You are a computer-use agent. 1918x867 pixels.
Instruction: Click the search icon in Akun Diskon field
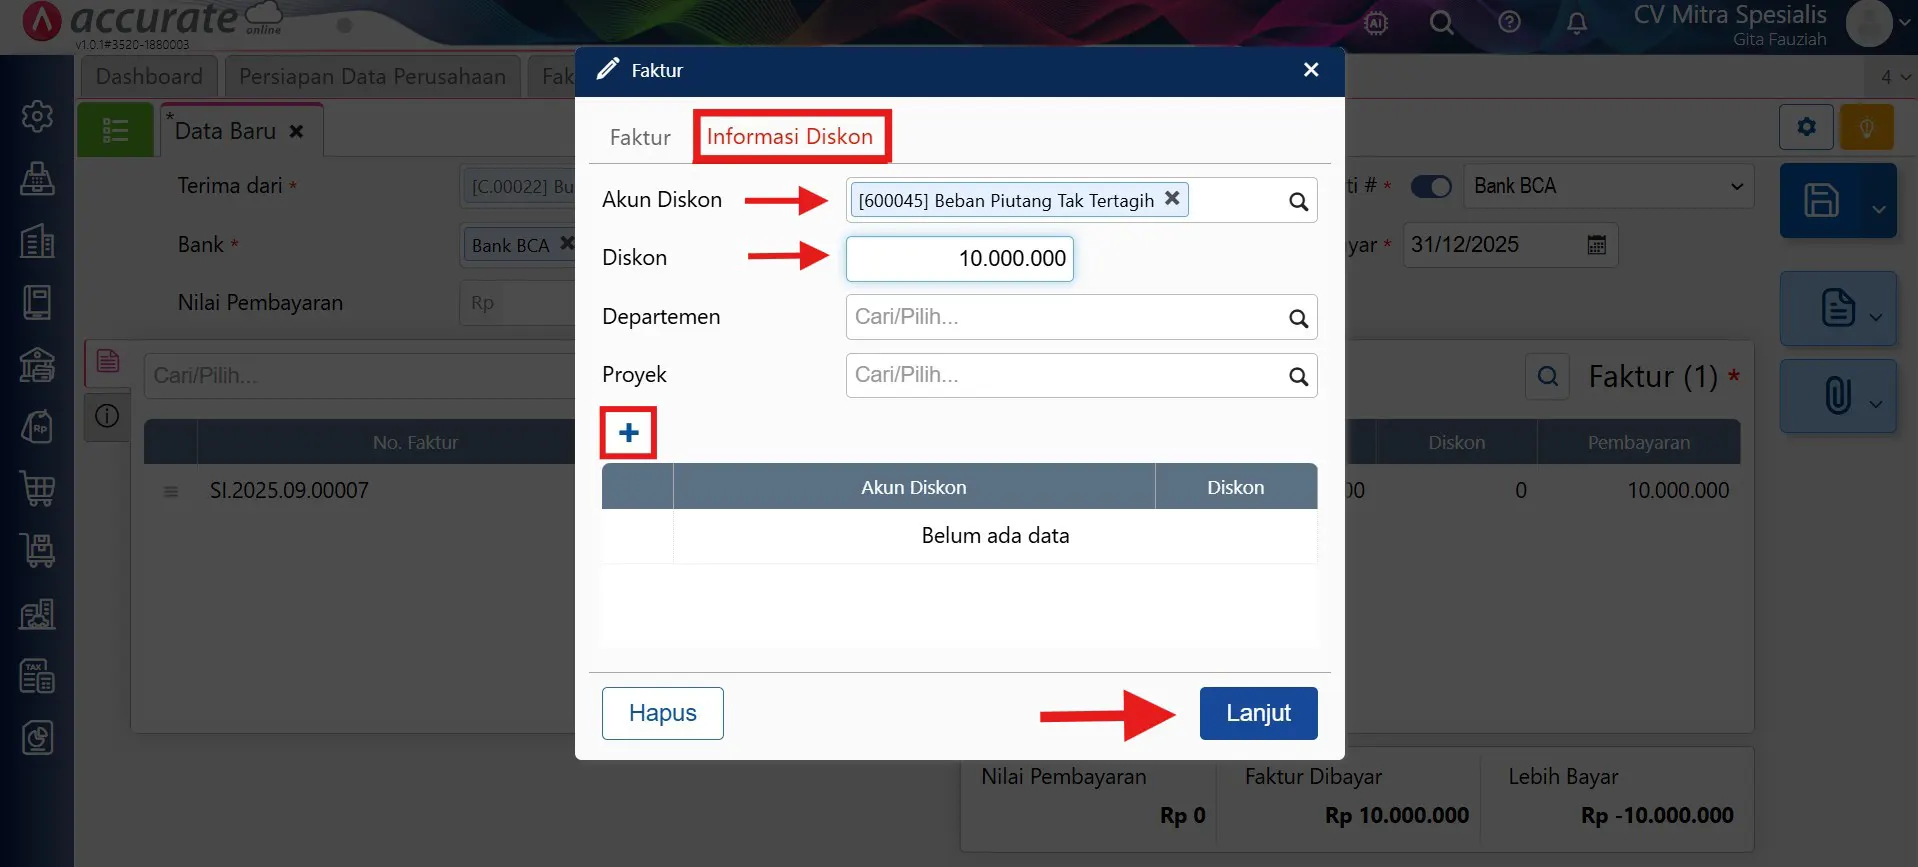click(x=1298, y=201)
